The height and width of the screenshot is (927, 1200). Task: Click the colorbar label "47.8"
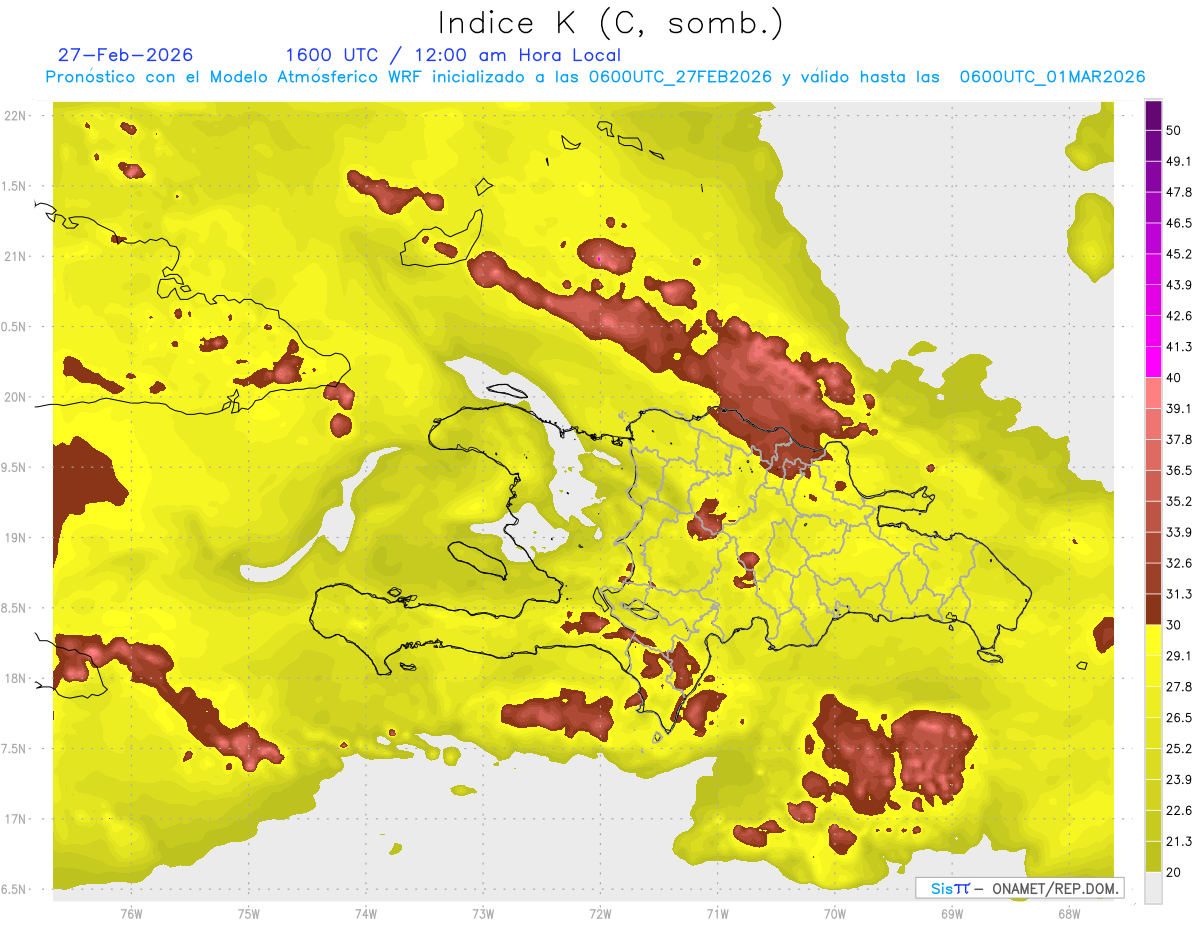click(x=1179, y=193)
